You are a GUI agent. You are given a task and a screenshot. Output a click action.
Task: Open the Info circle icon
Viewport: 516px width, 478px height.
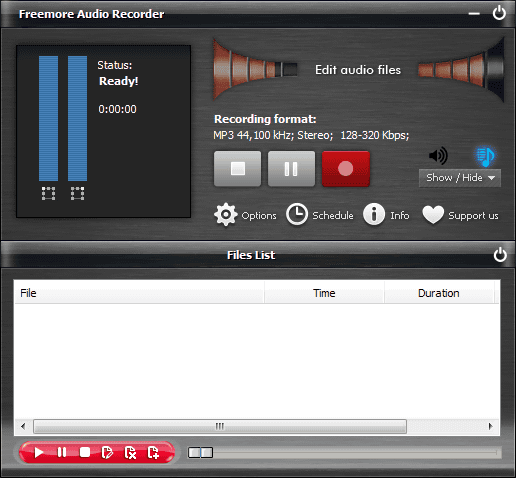pyautogui.click(x=374, y=214)
